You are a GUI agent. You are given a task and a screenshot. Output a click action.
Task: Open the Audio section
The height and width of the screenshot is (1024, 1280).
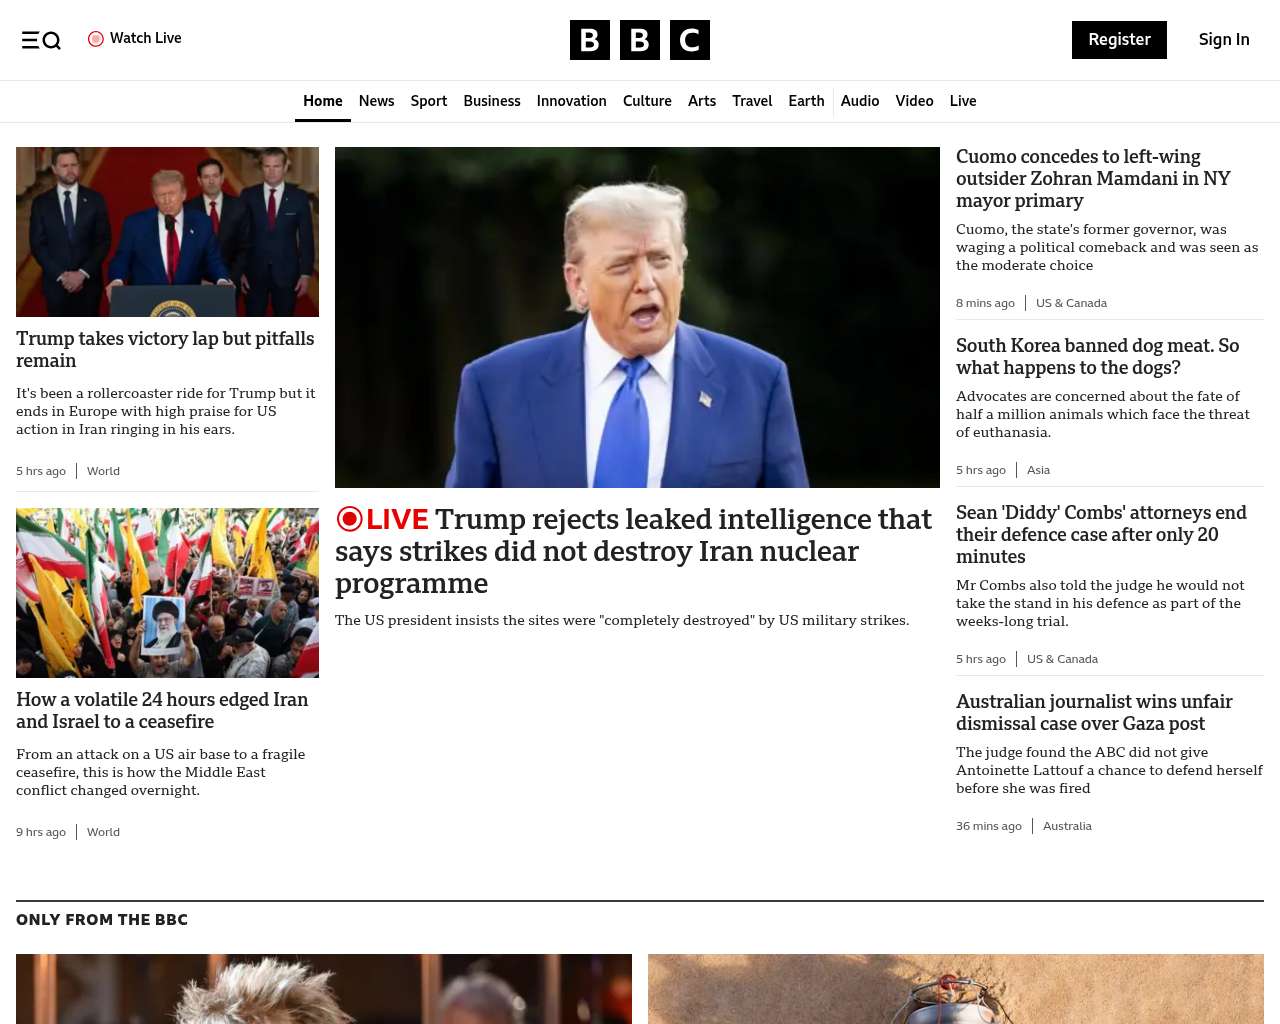pos(860,101)
